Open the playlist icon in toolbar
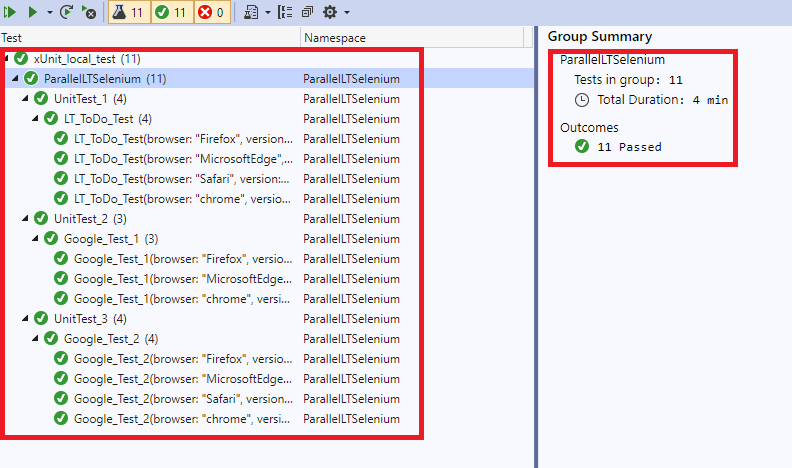This screenshot has width=792, height=468. click(251, 12)
